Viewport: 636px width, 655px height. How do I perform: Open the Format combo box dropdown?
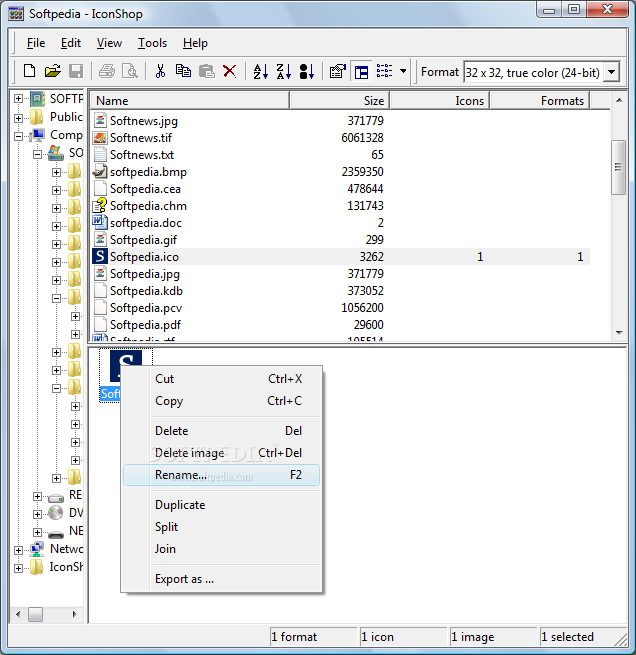(611, 72)
